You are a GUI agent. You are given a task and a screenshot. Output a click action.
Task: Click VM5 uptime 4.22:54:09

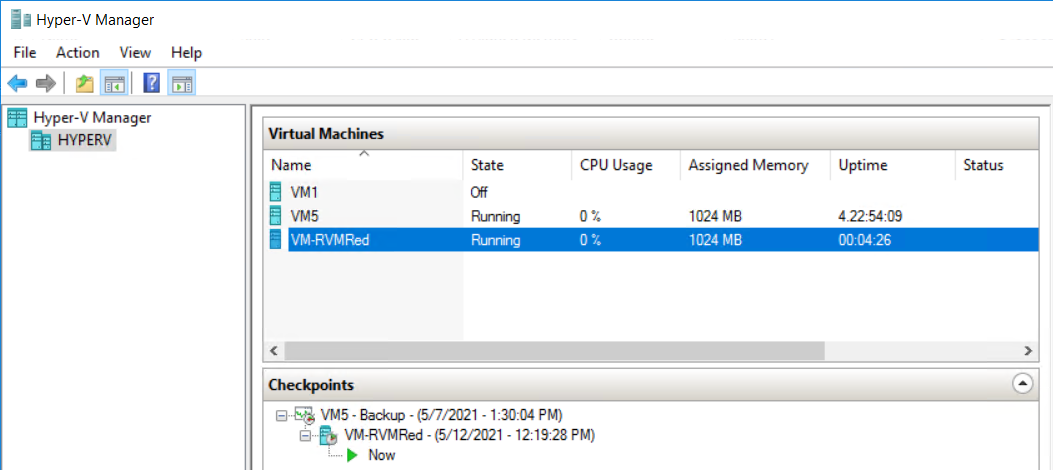(870, 217)
